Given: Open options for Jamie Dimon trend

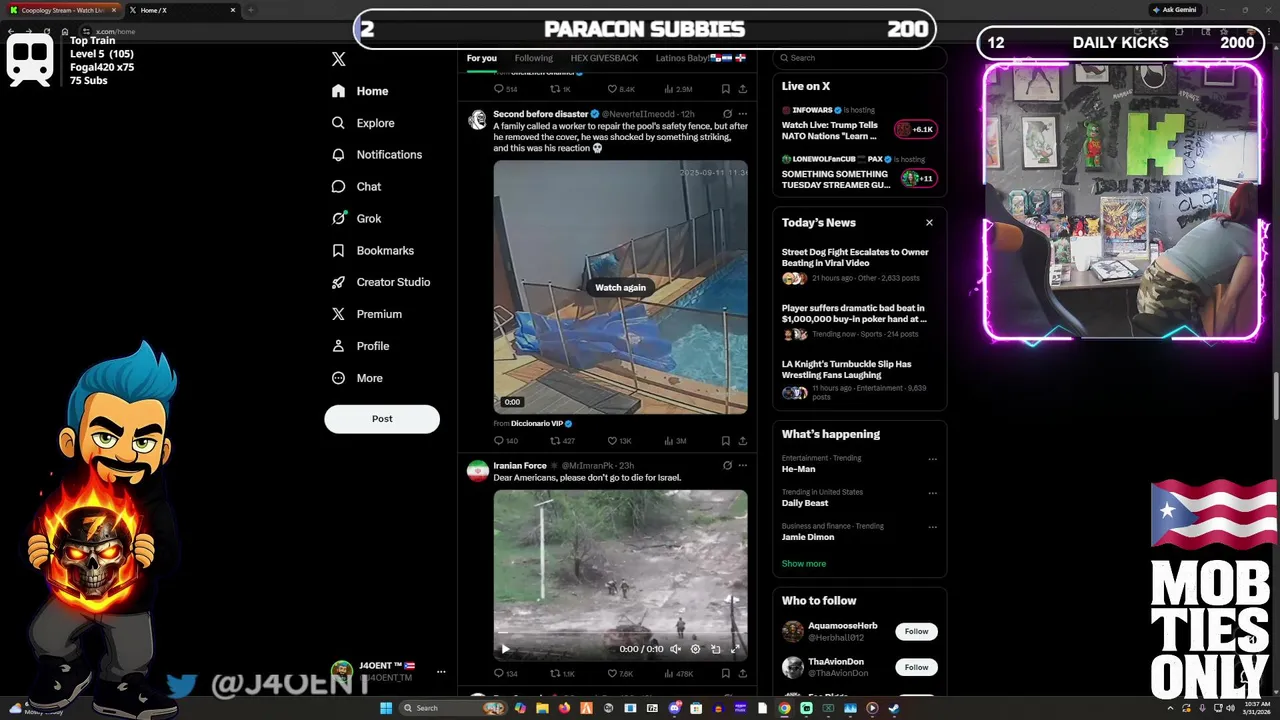Looking at the screenshot, I should (932, 527).
